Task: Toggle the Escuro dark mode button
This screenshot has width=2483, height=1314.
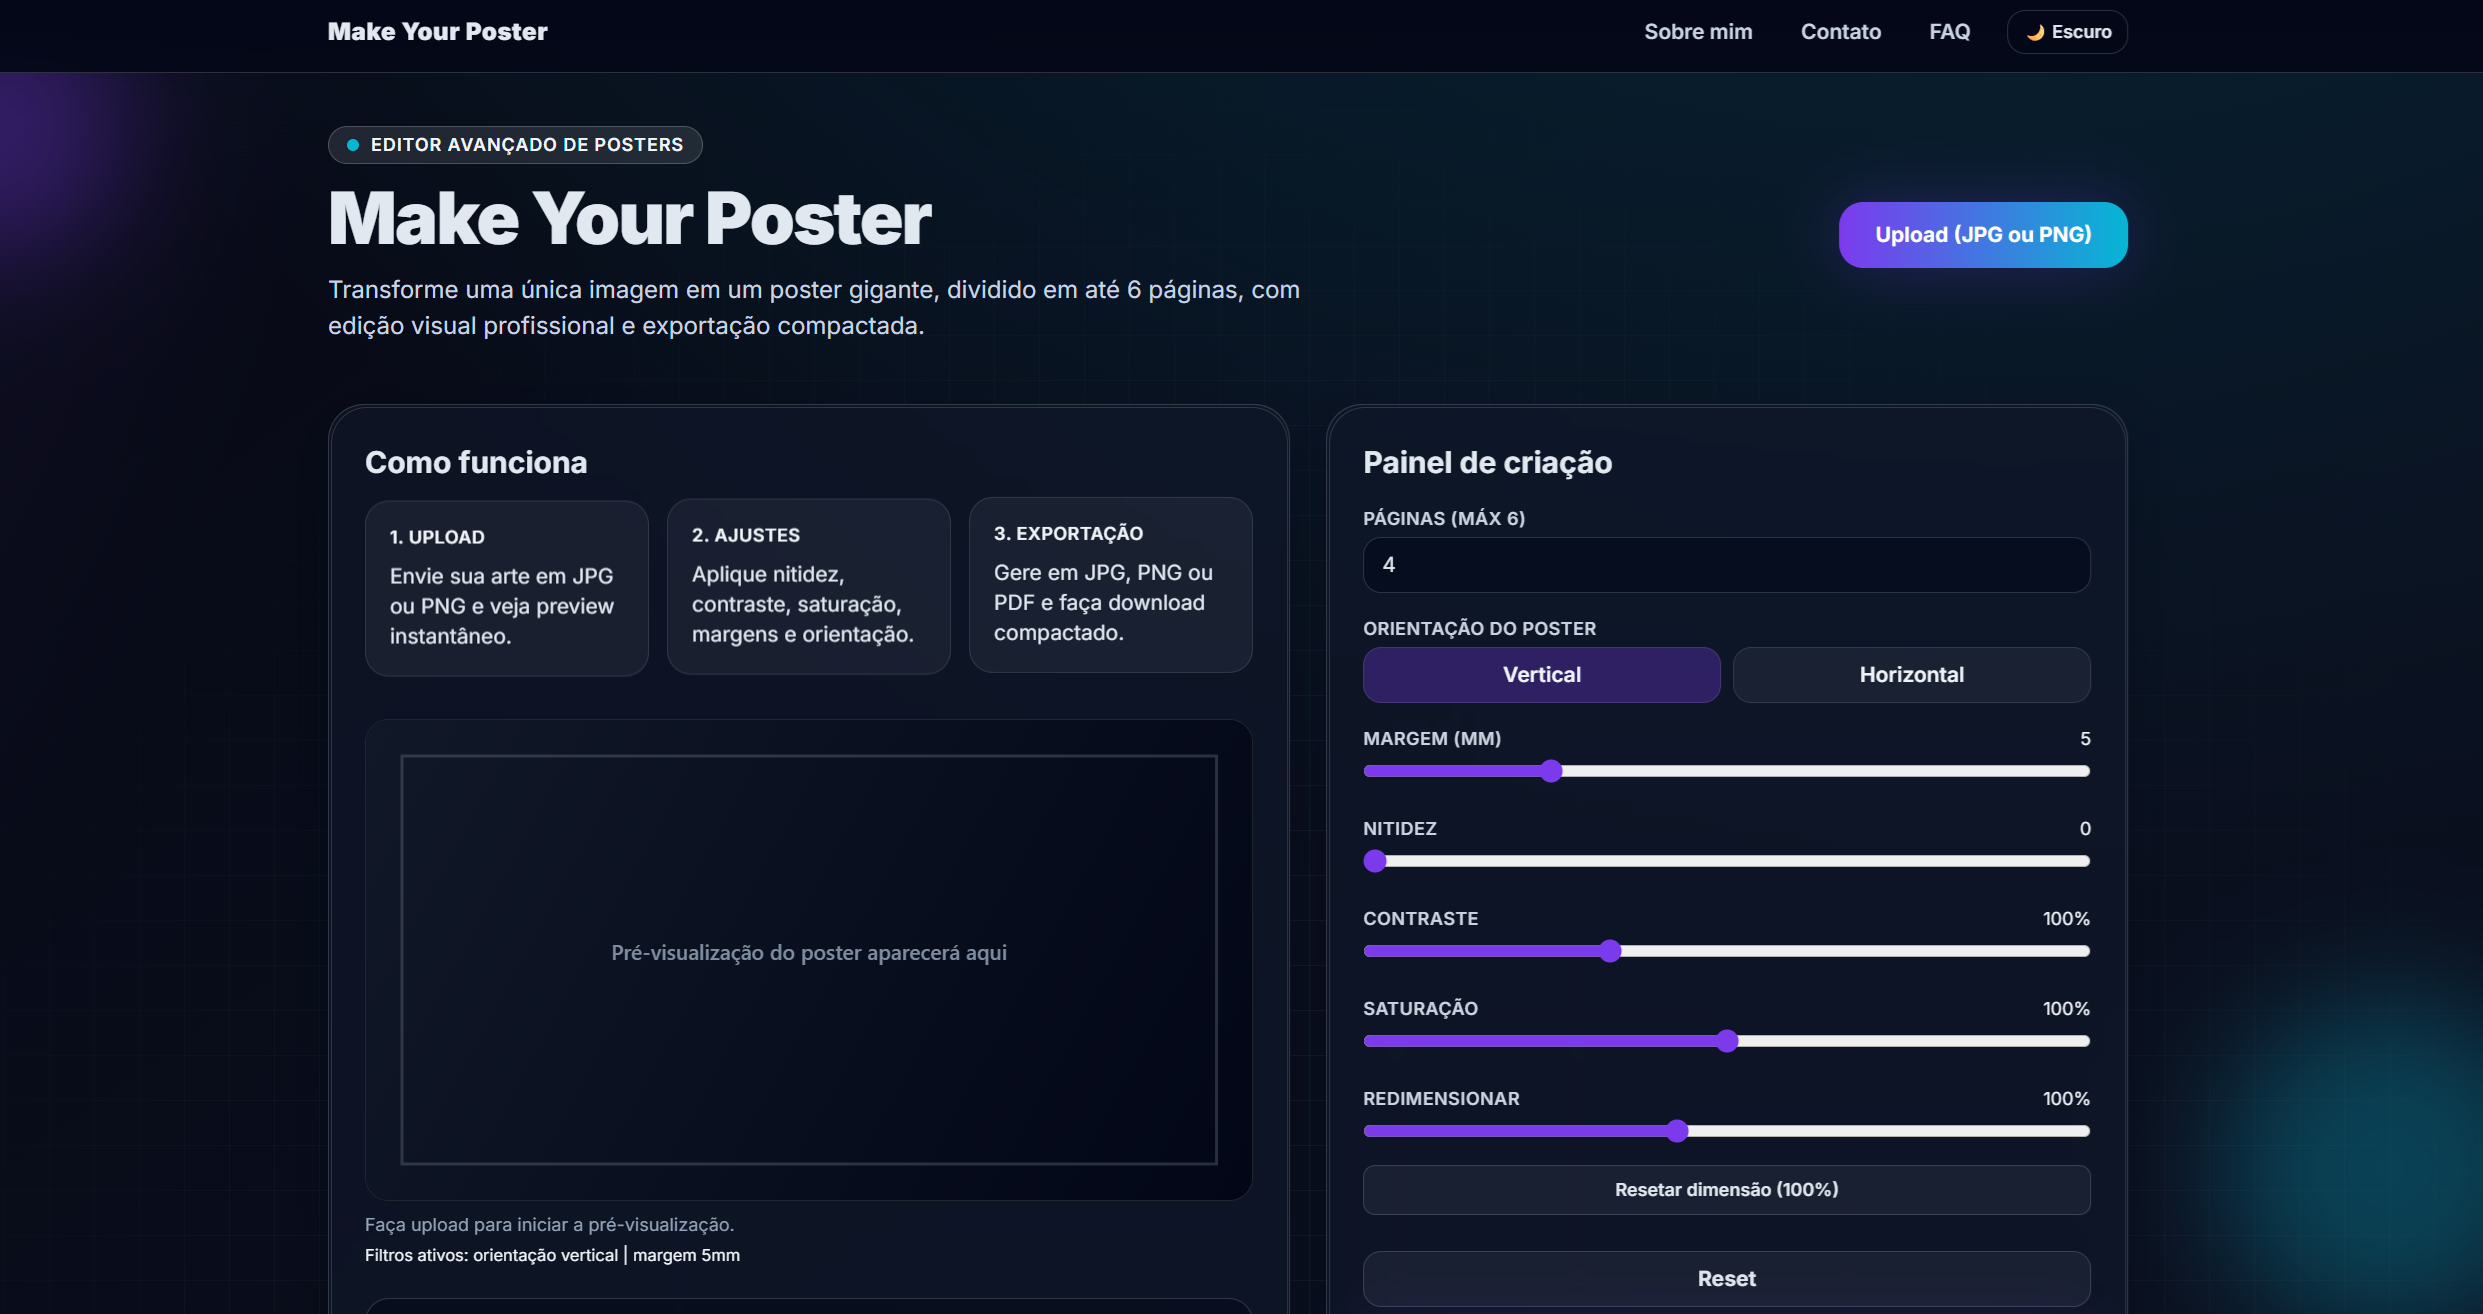Action: click(2066, 32)
